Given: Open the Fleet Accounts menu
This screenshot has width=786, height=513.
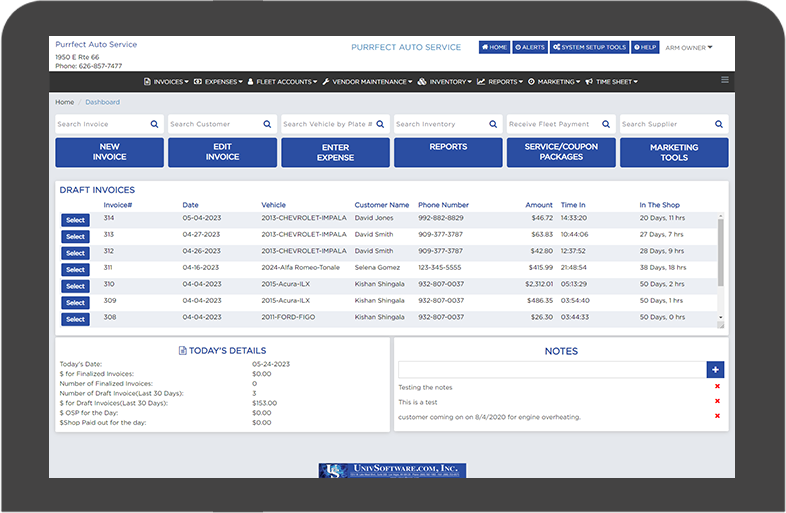Looking at the screenshot, I should (283, 82).
